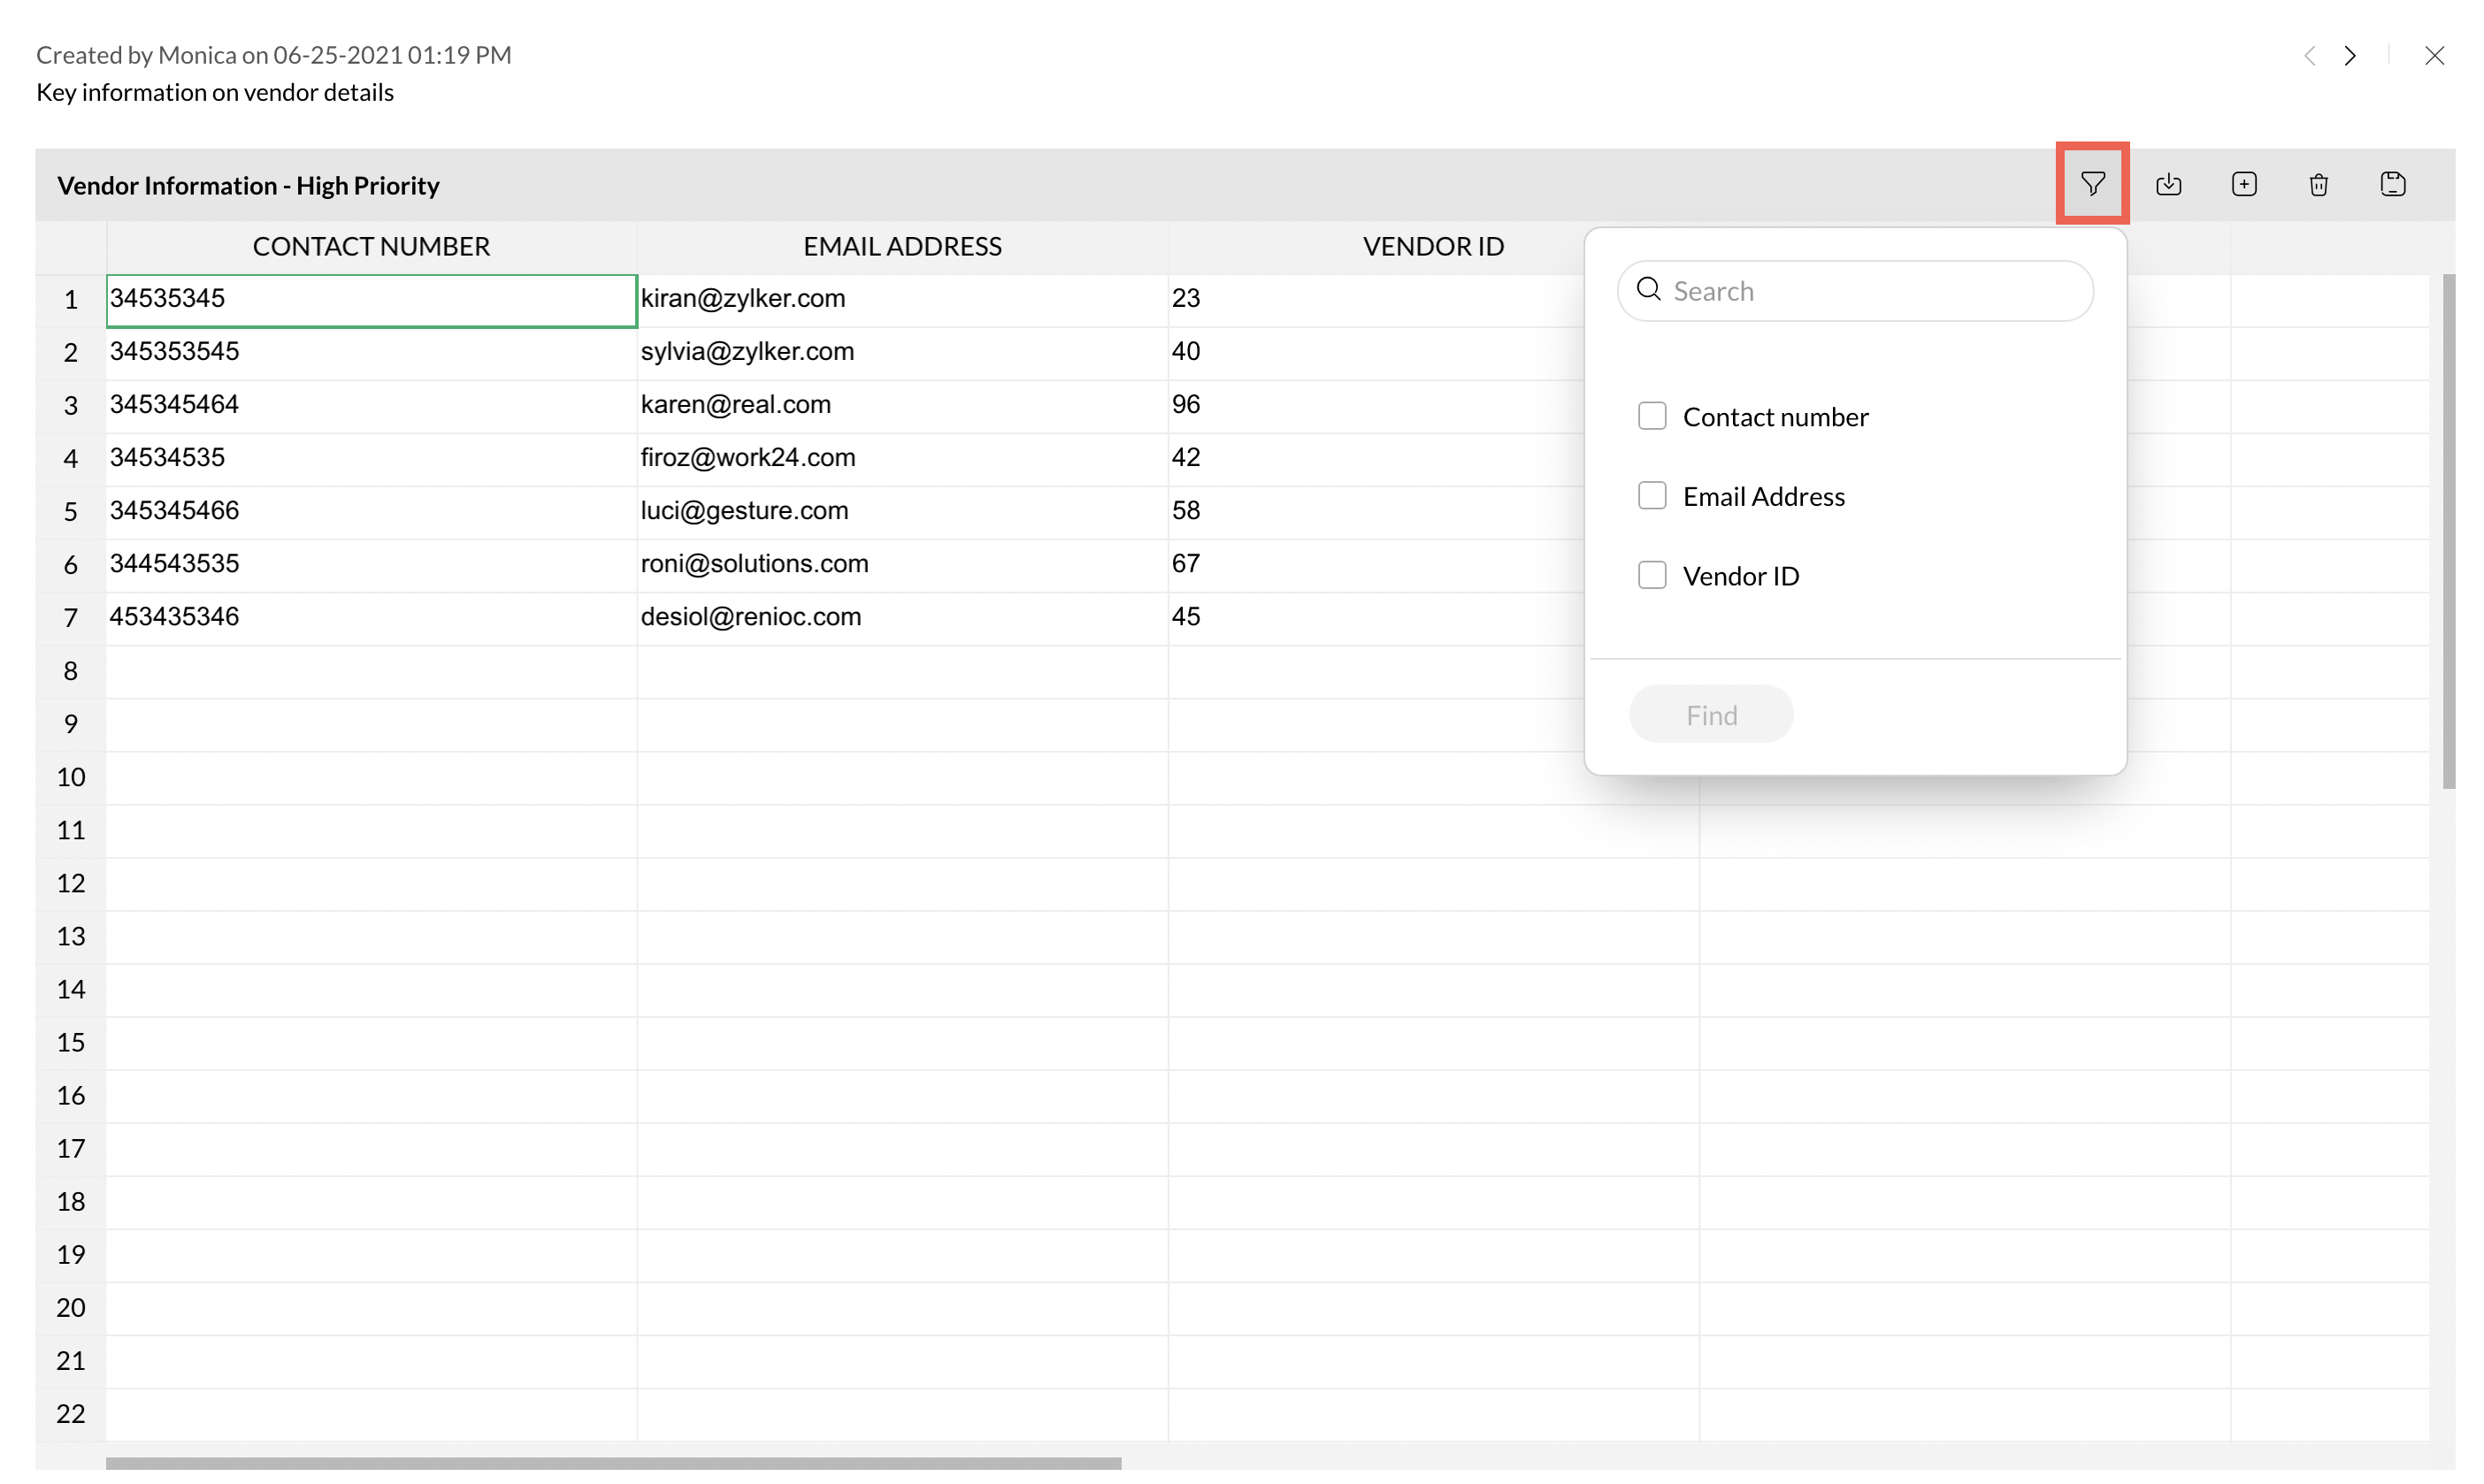Click the vertical scrollbar on right
The image size is (2484, 1484).
(x=2448, y=530)
